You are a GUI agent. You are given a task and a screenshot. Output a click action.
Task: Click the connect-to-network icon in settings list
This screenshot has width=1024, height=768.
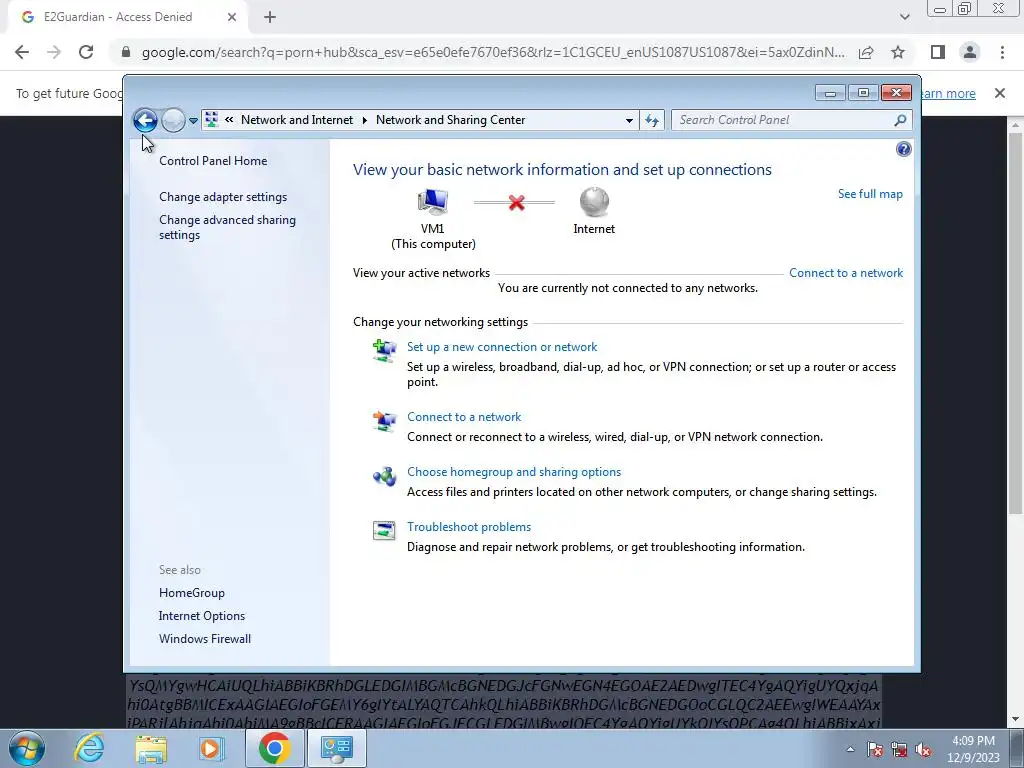click(x=384, y=421)
